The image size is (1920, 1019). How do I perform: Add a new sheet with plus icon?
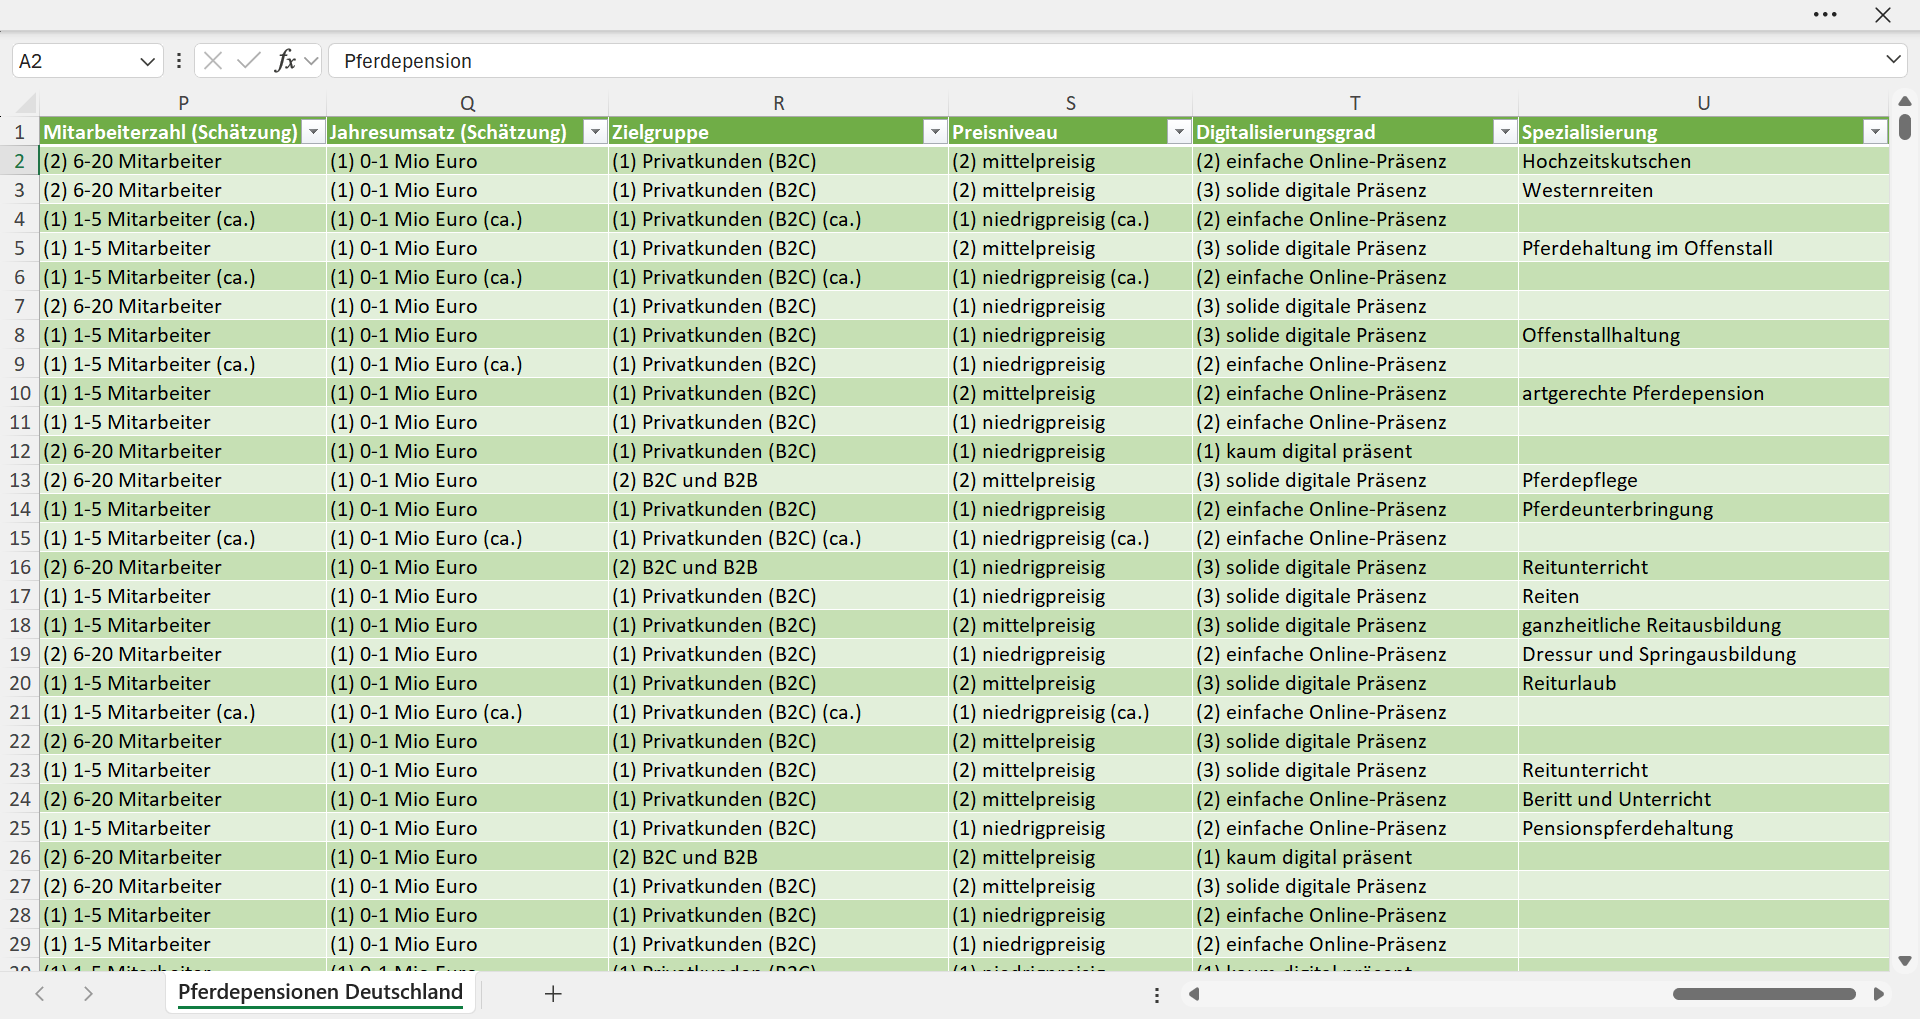click(x=553, y=993)
